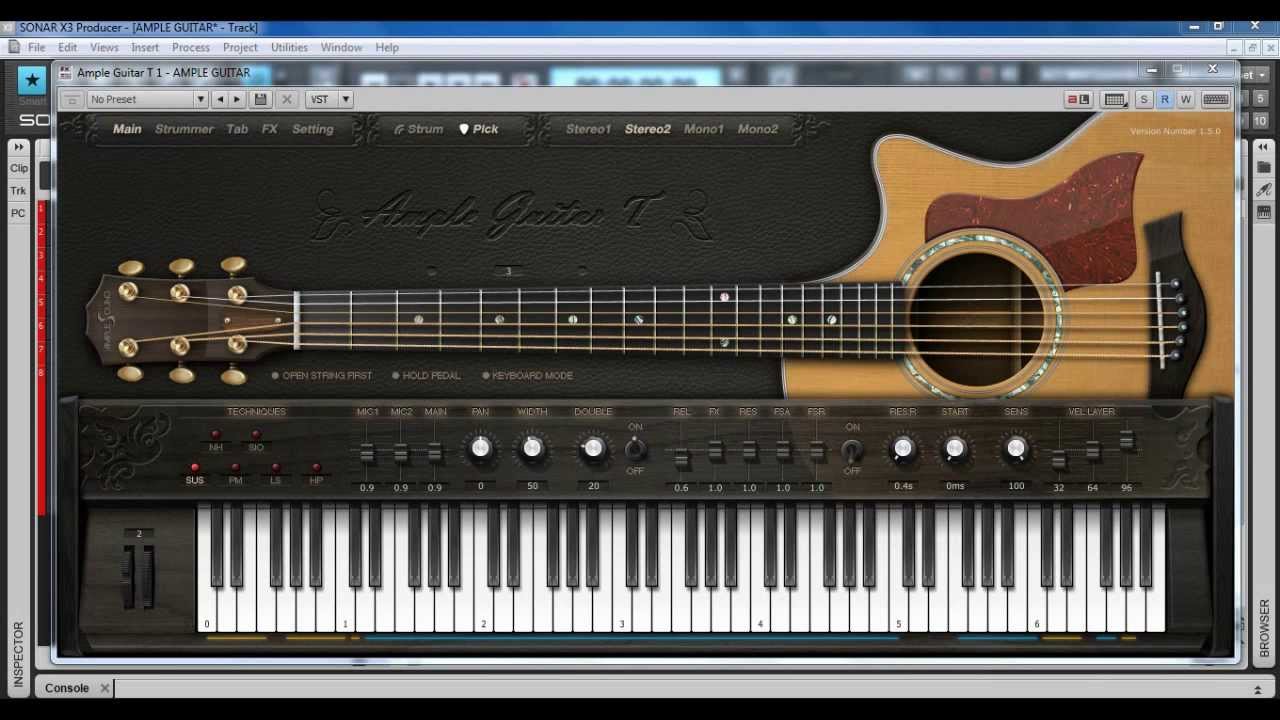Open the Help menu
The width and height of the screenshot is (1280, 720).
[387, 47]
